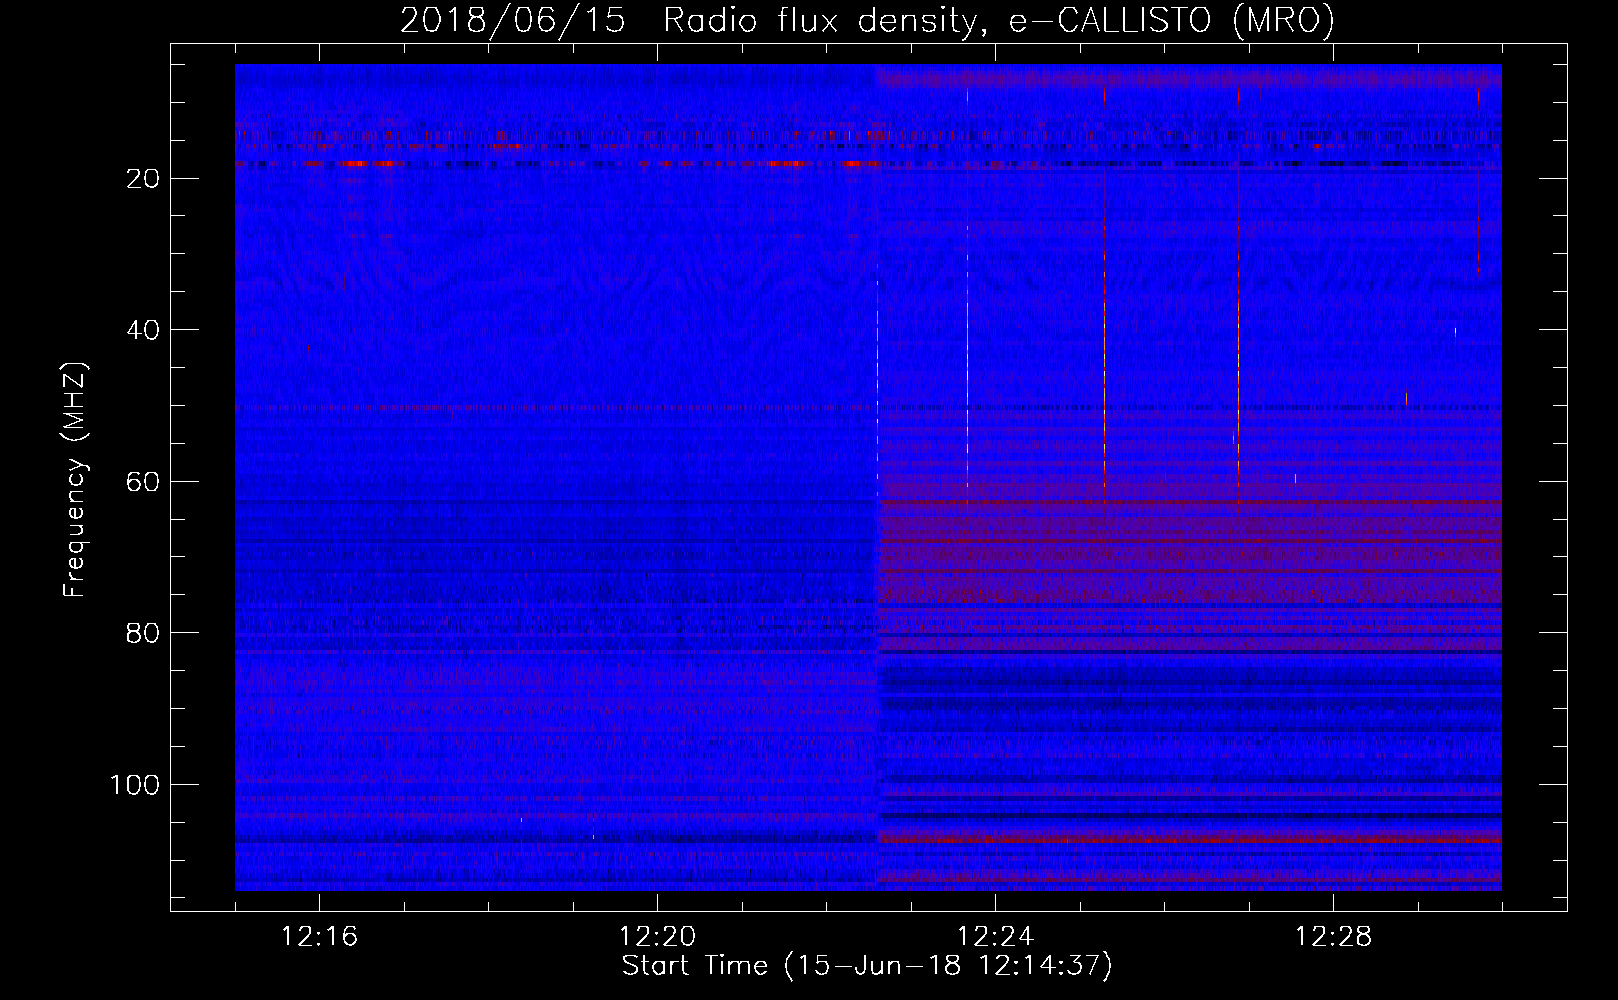Click the 60 MHz frequency tick label
Image resolution: width=1618 pixels, height=1000 pixels.
144,482
